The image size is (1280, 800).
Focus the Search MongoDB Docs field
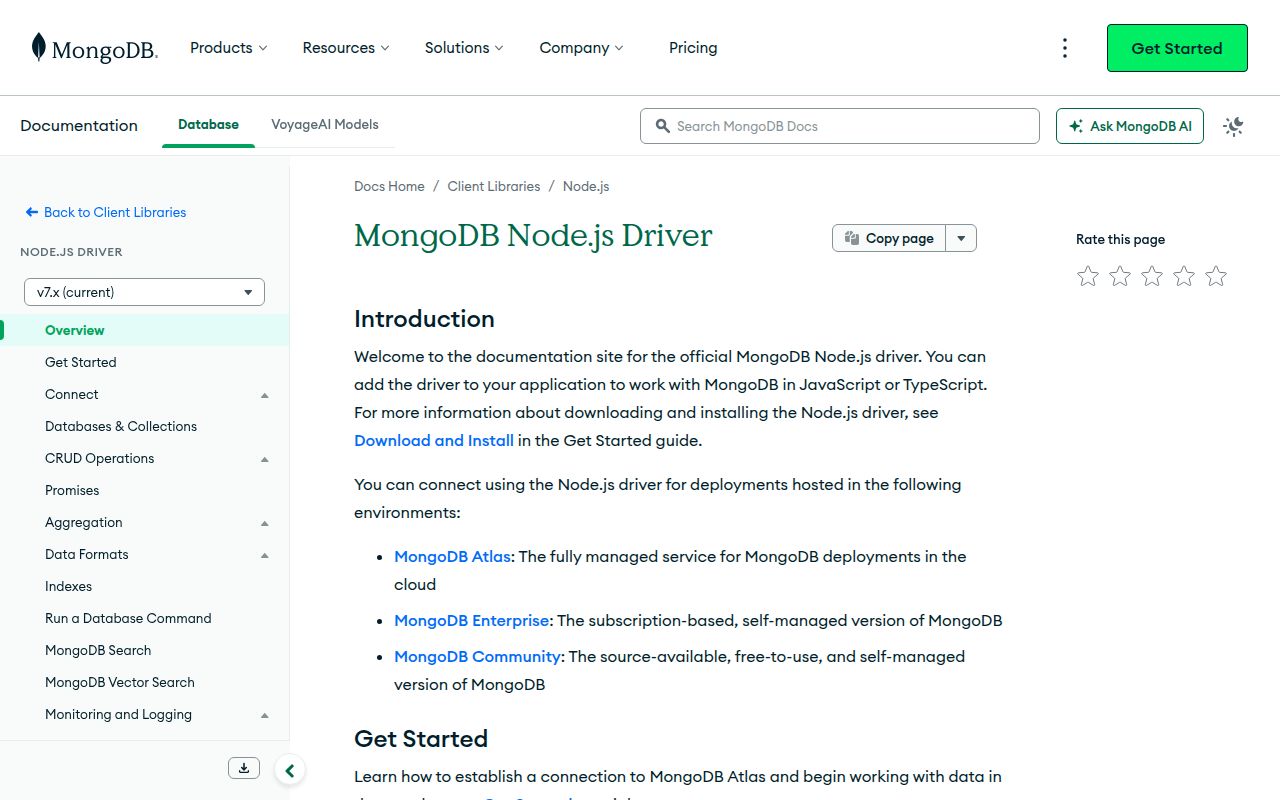840,126
